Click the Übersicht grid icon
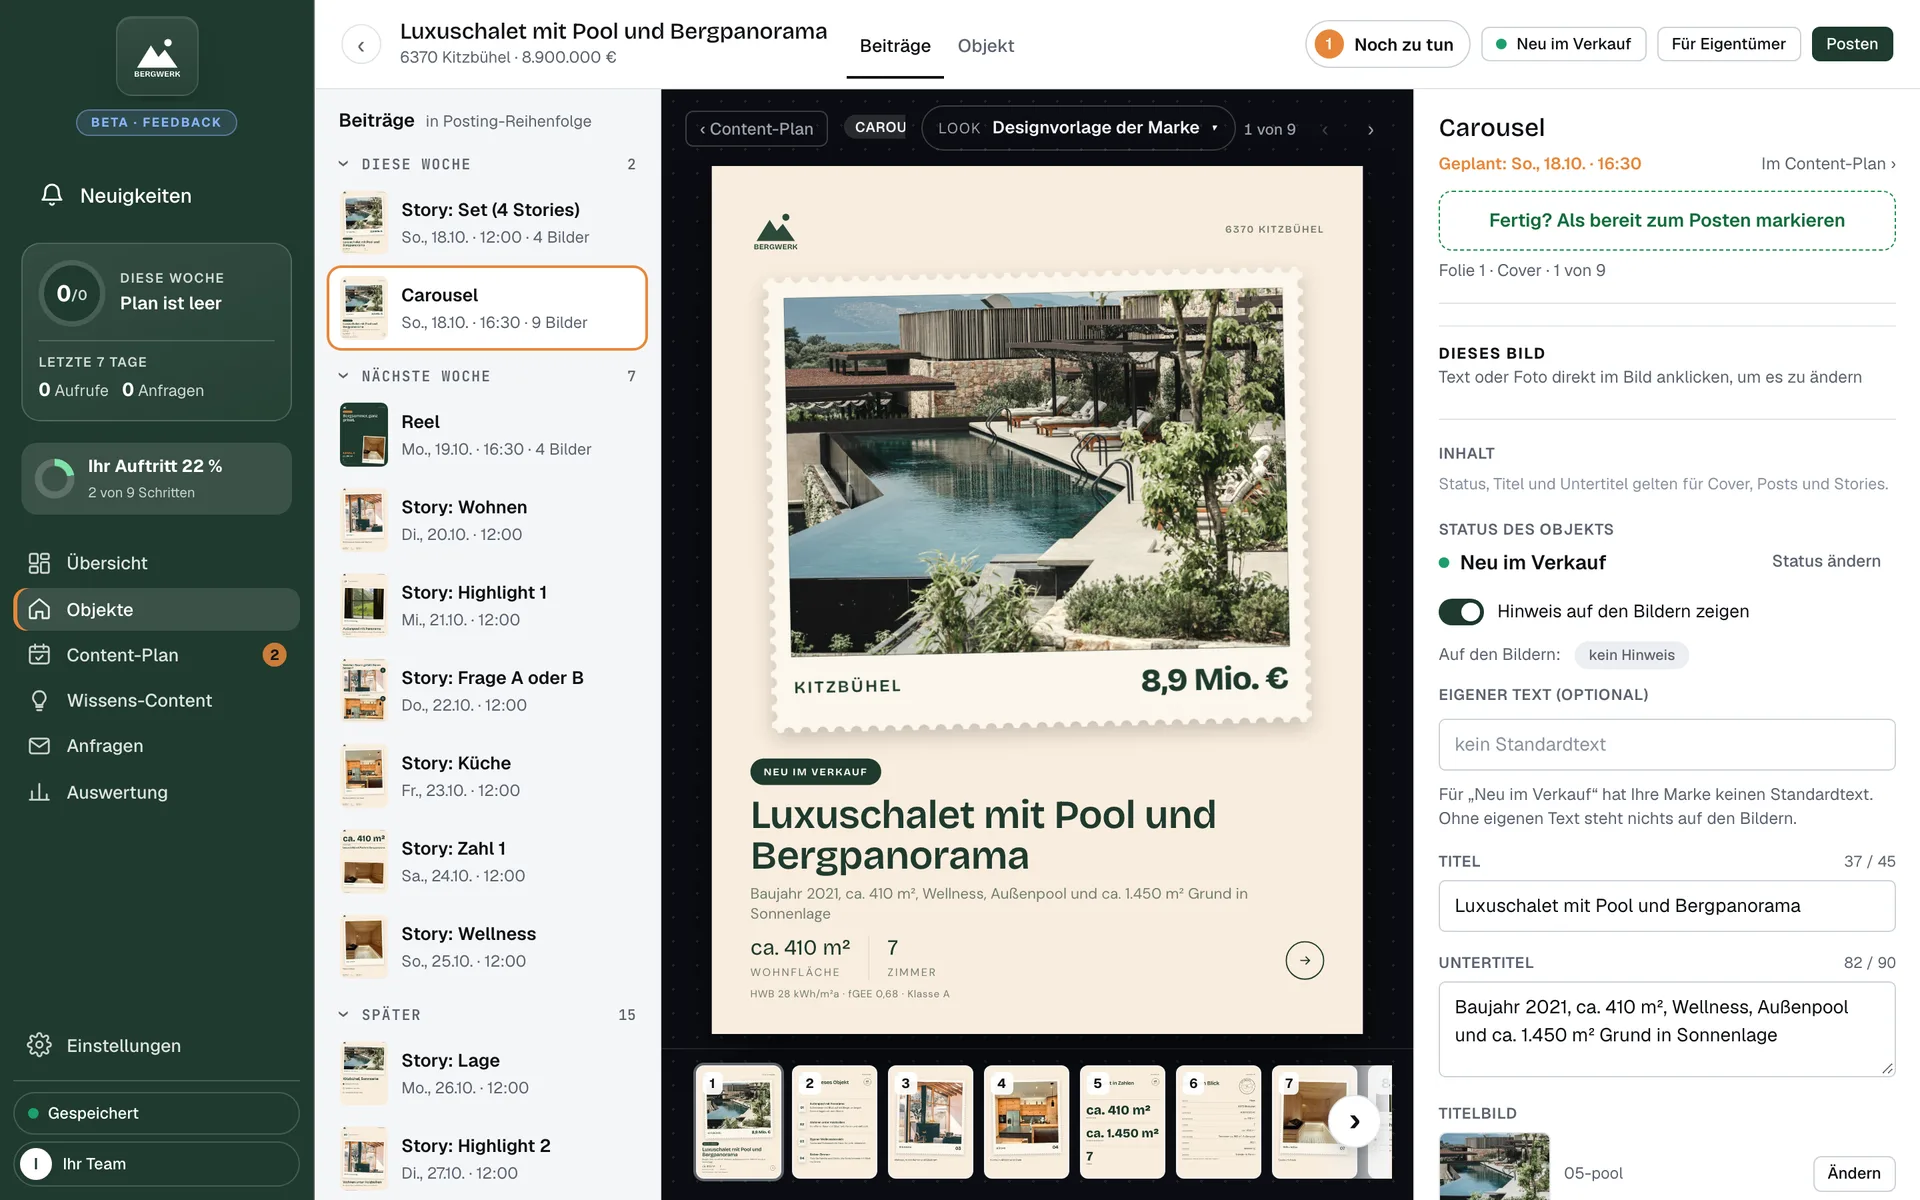 click(39, 563)
